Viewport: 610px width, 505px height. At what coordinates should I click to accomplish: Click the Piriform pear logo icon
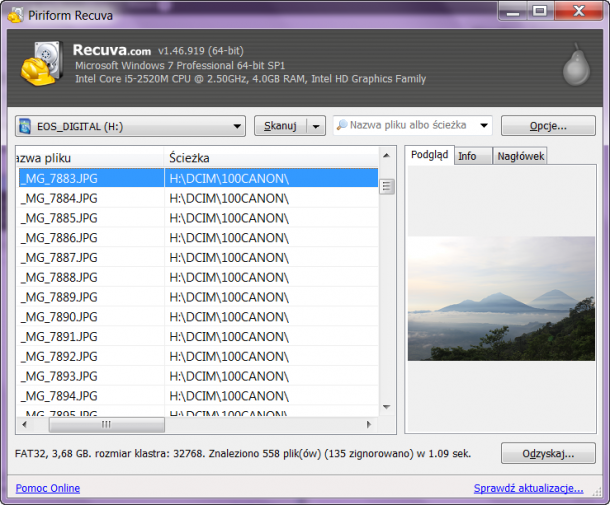coord(576,65)
